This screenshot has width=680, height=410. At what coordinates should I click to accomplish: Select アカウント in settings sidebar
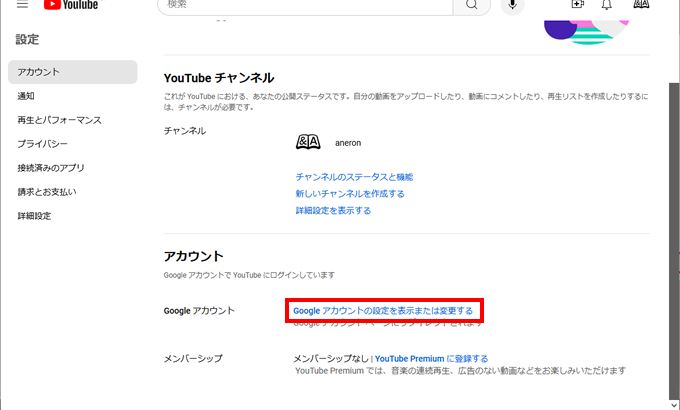click(73, 72)
